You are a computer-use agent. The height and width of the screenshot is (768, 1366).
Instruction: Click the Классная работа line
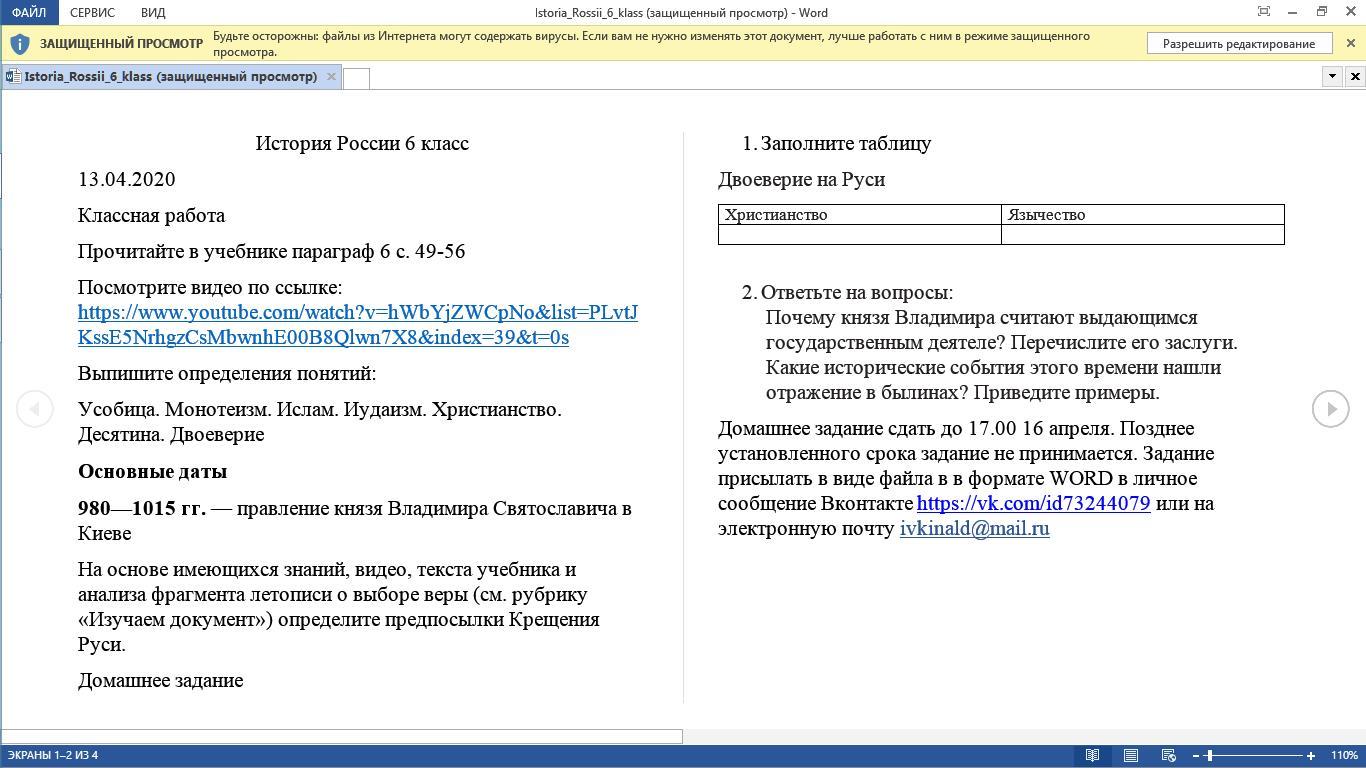[152, 215]
